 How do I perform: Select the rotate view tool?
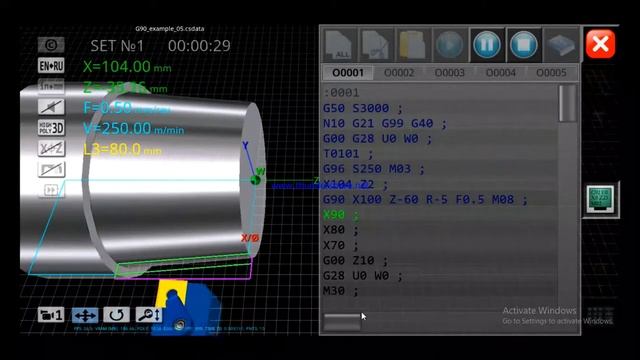click(x=117, y=315)
